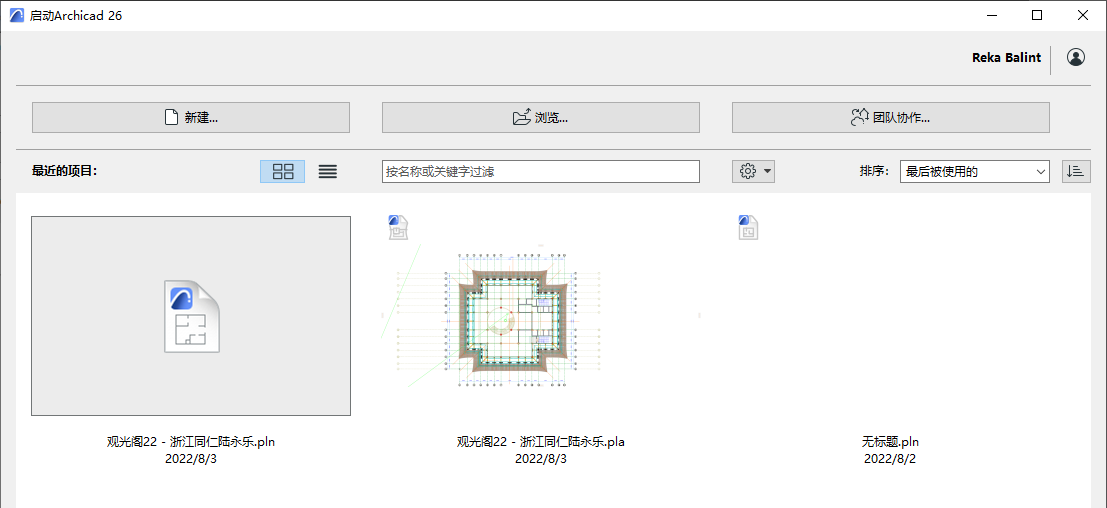Open the gear settings dropdown
Screen dimensions: 1107x508
click(x=753, y=171)
